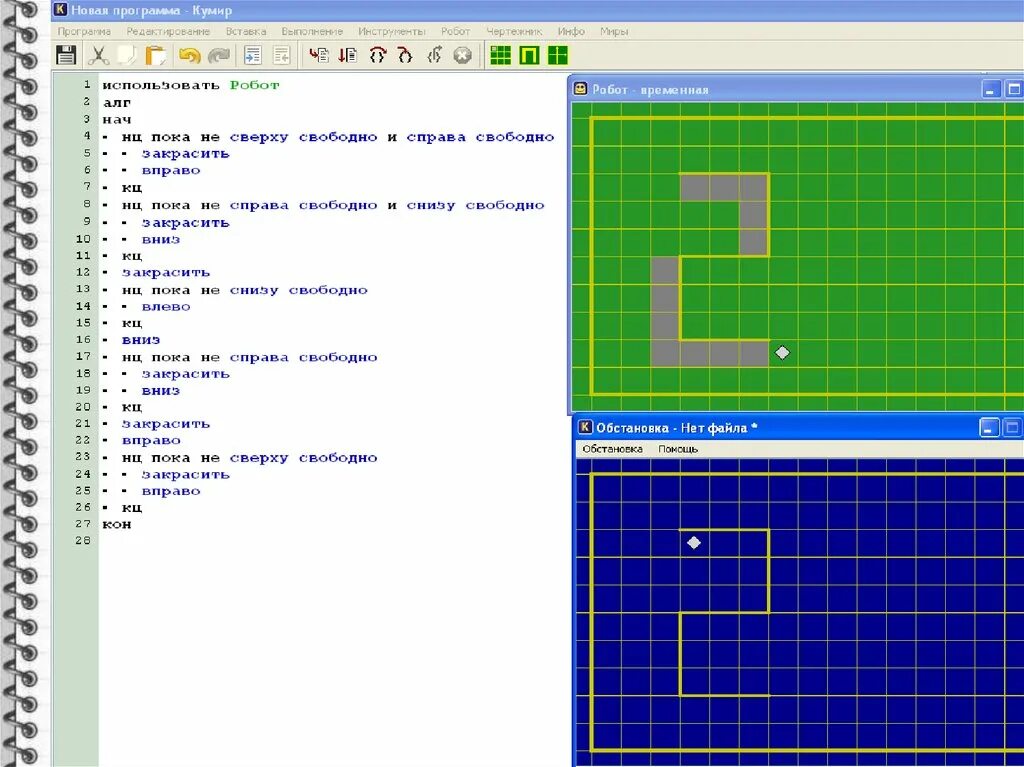Minimize the Обстановка window
Viewport: 1024px width, 767px height.
989,428
